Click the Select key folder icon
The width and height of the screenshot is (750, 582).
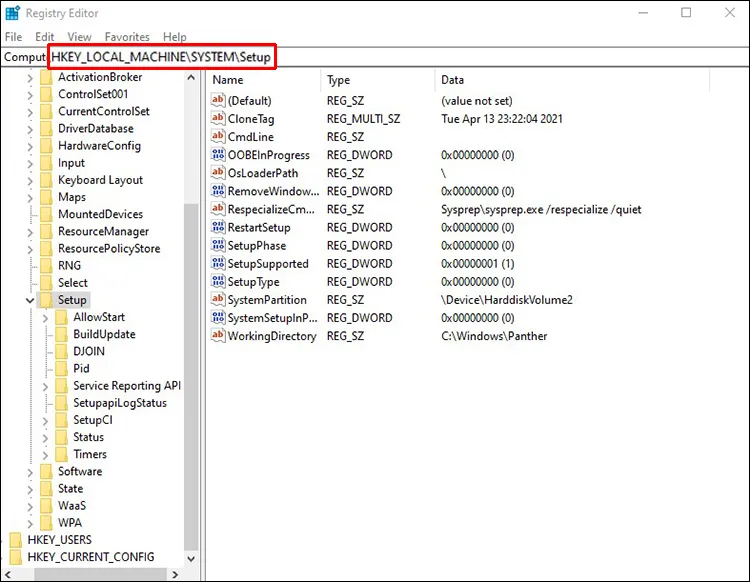(46, 283)
